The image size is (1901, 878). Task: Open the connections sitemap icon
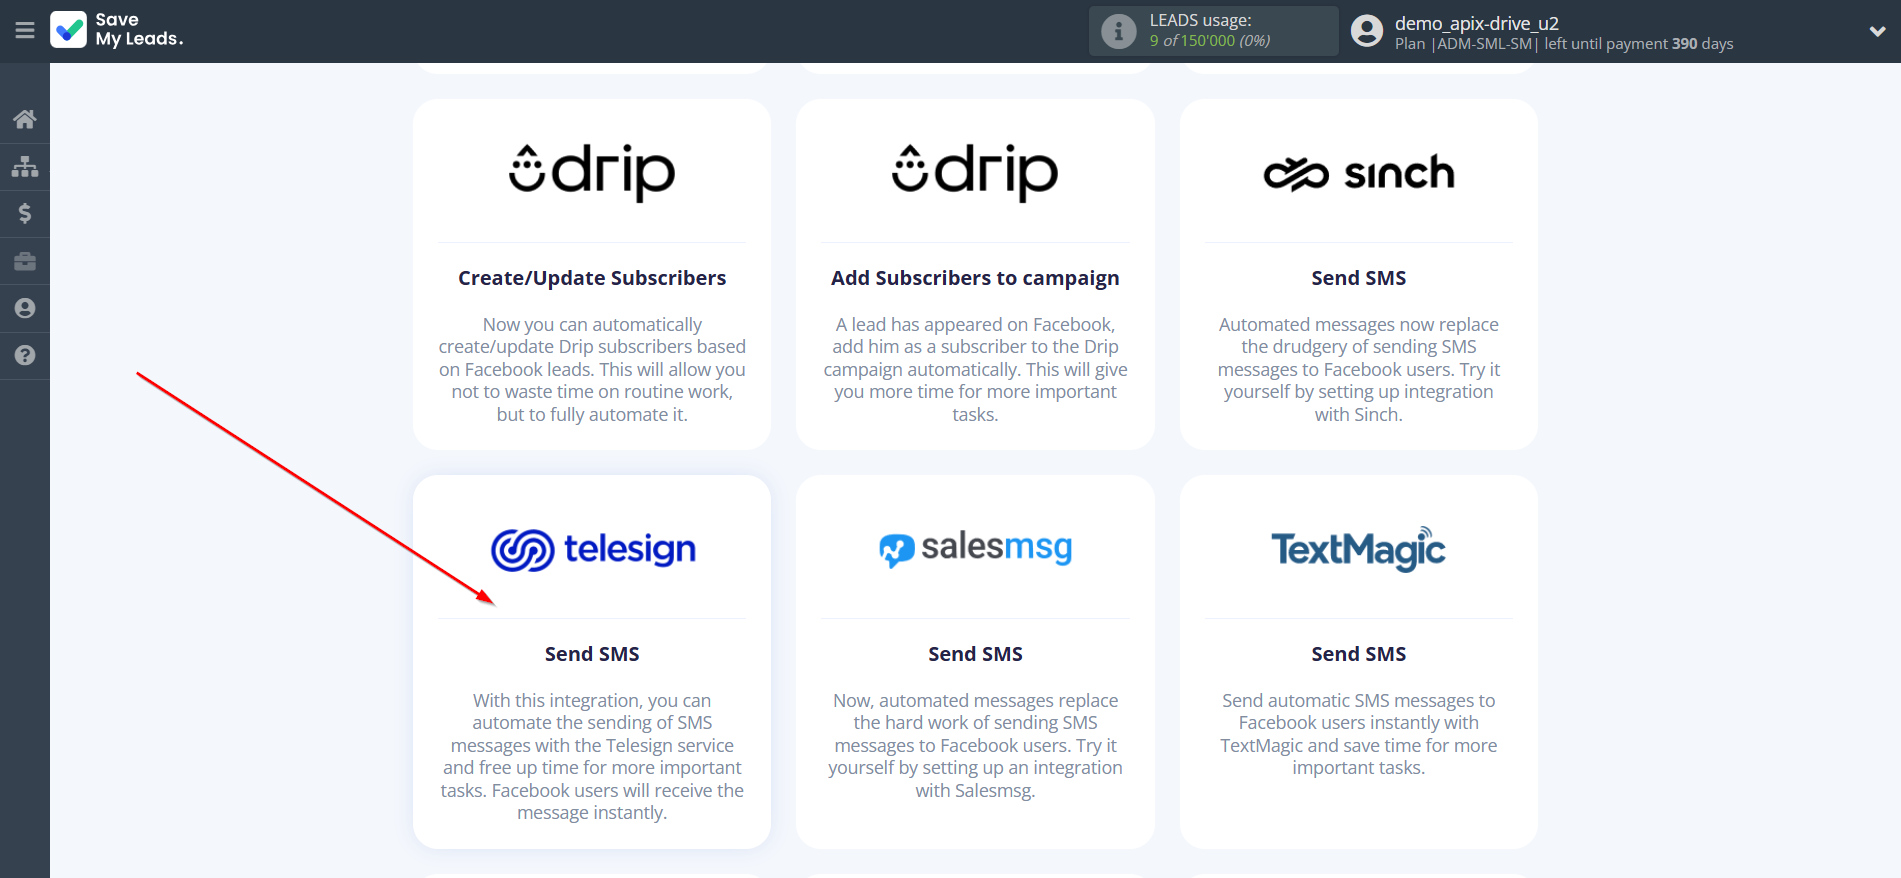tap(25, 167)
